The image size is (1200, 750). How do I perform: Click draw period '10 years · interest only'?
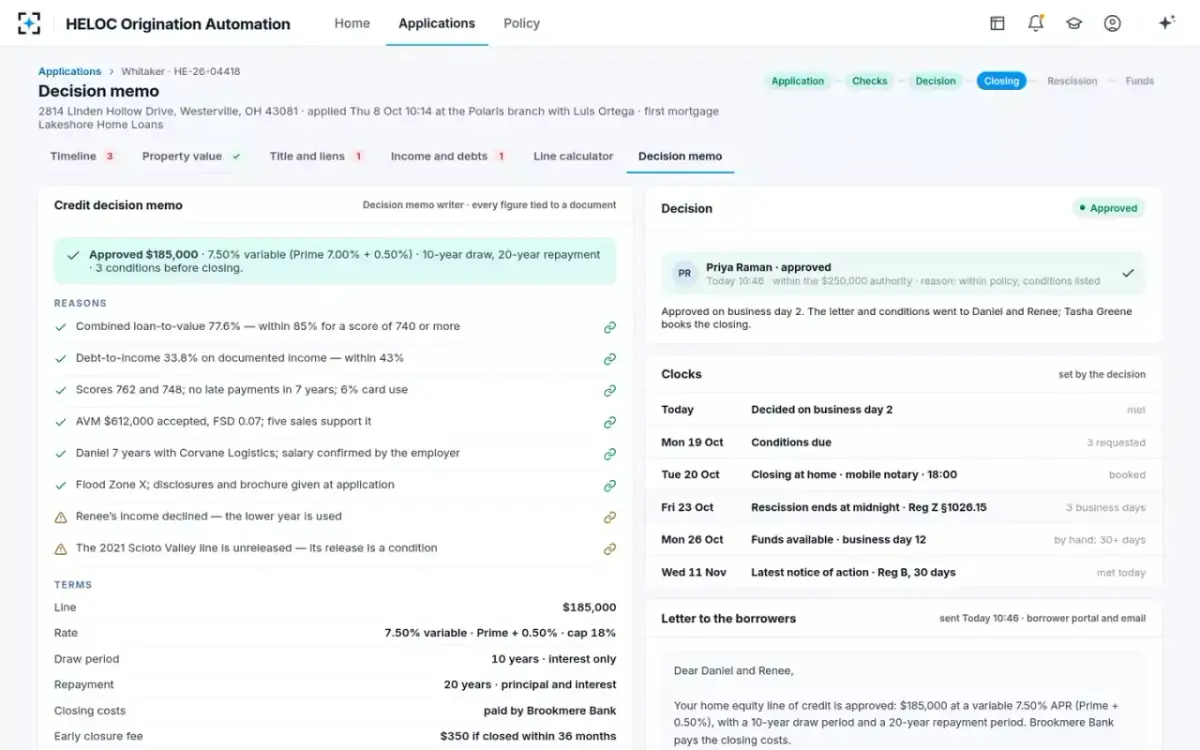point(553,659)
